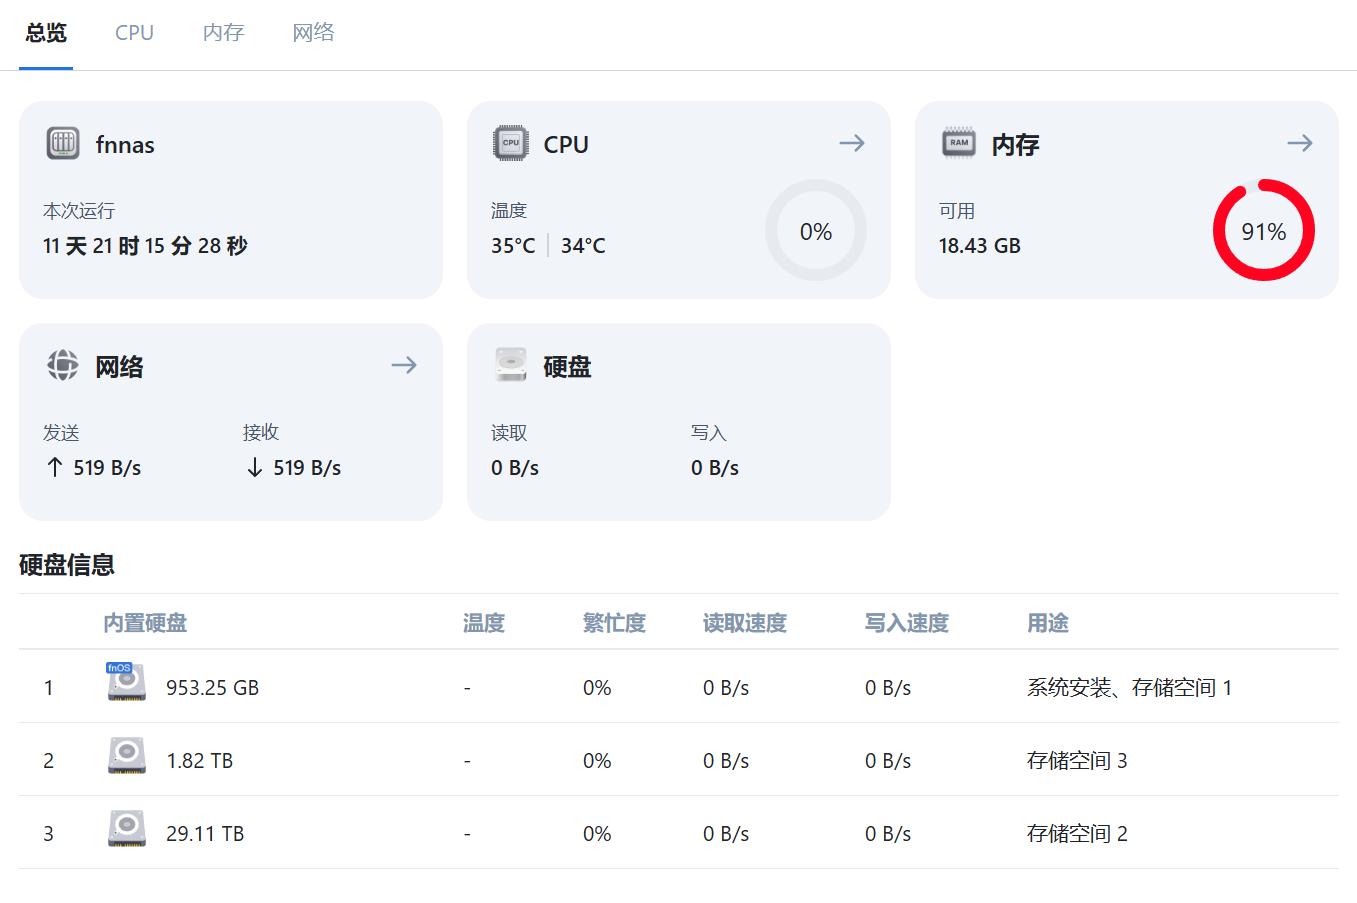This screenshot has height=903, width=1357.
Task: Go to the 网络 tab
Action: pyautogui.click(x=313, y=33)
